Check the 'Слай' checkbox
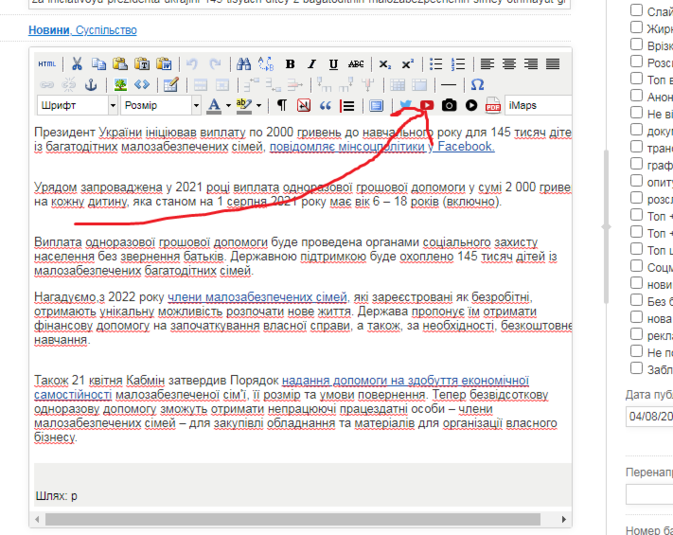 (637, 11)
